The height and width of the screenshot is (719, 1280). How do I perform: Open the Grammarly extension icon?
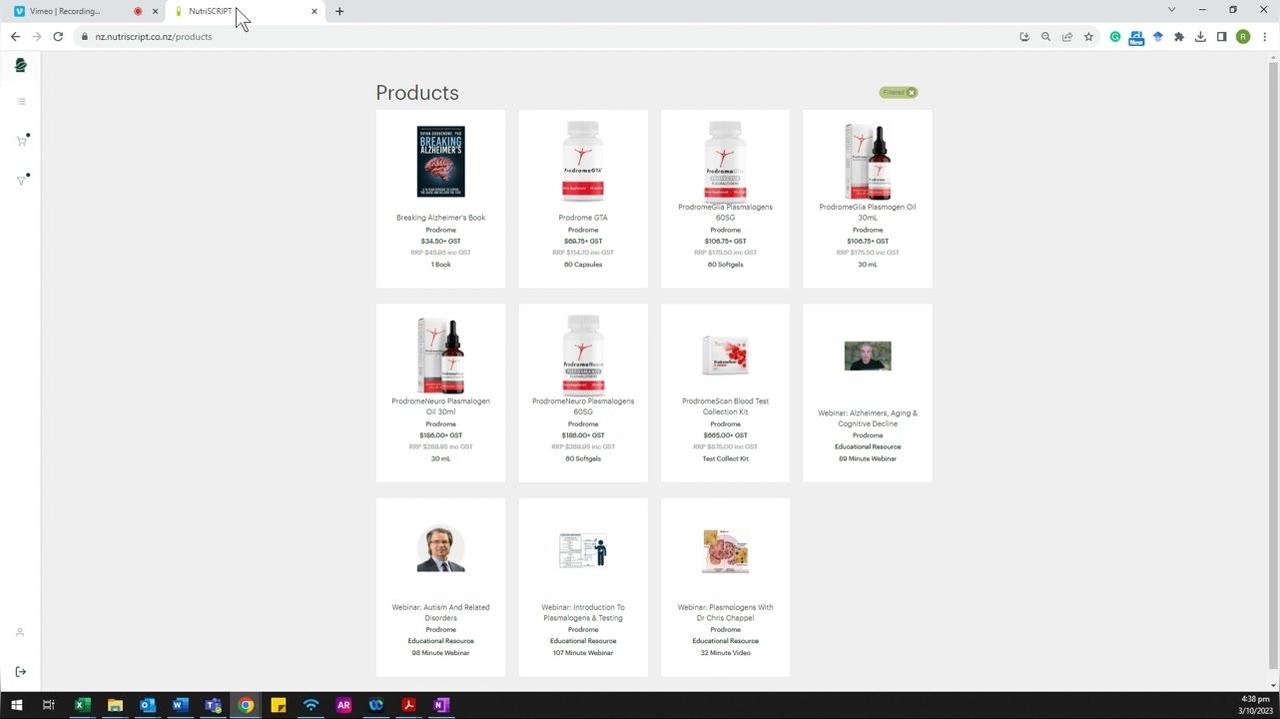click(1115, 37)
